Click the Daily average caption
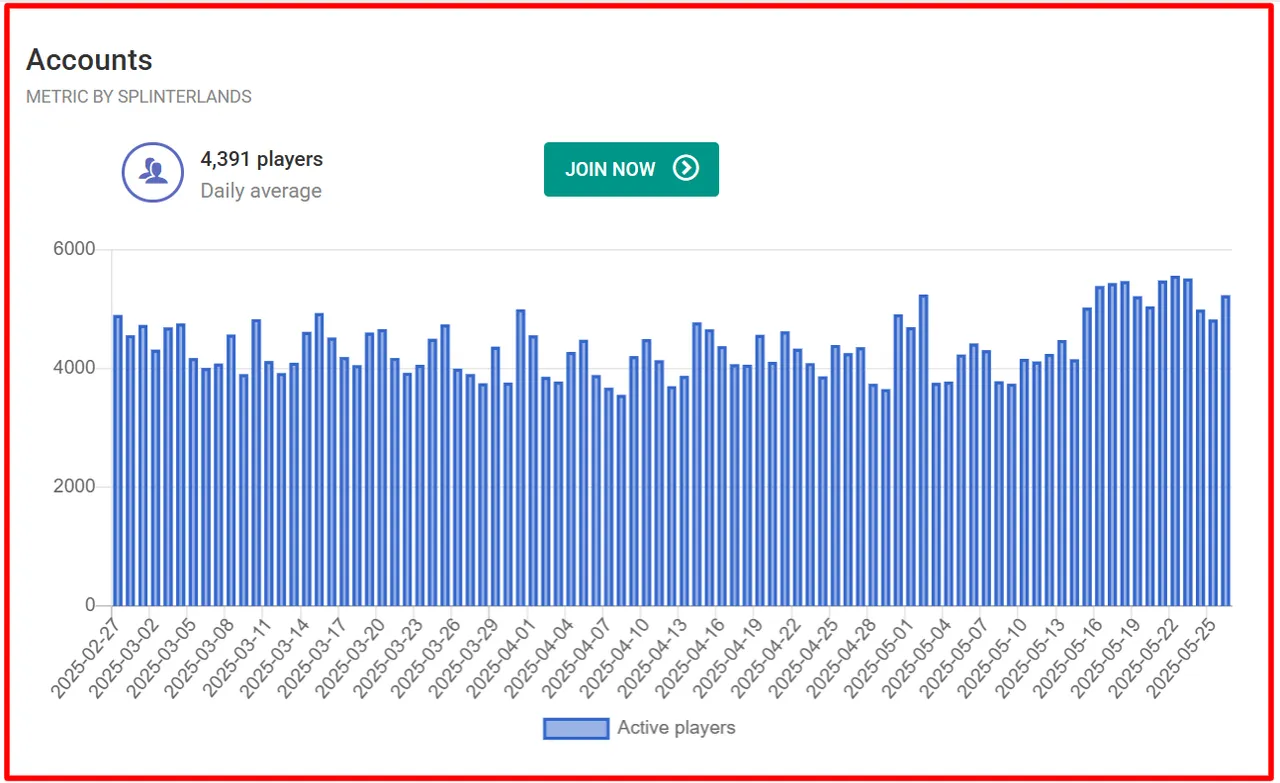This screenshot has height=783, width=1280. [261, 191]
